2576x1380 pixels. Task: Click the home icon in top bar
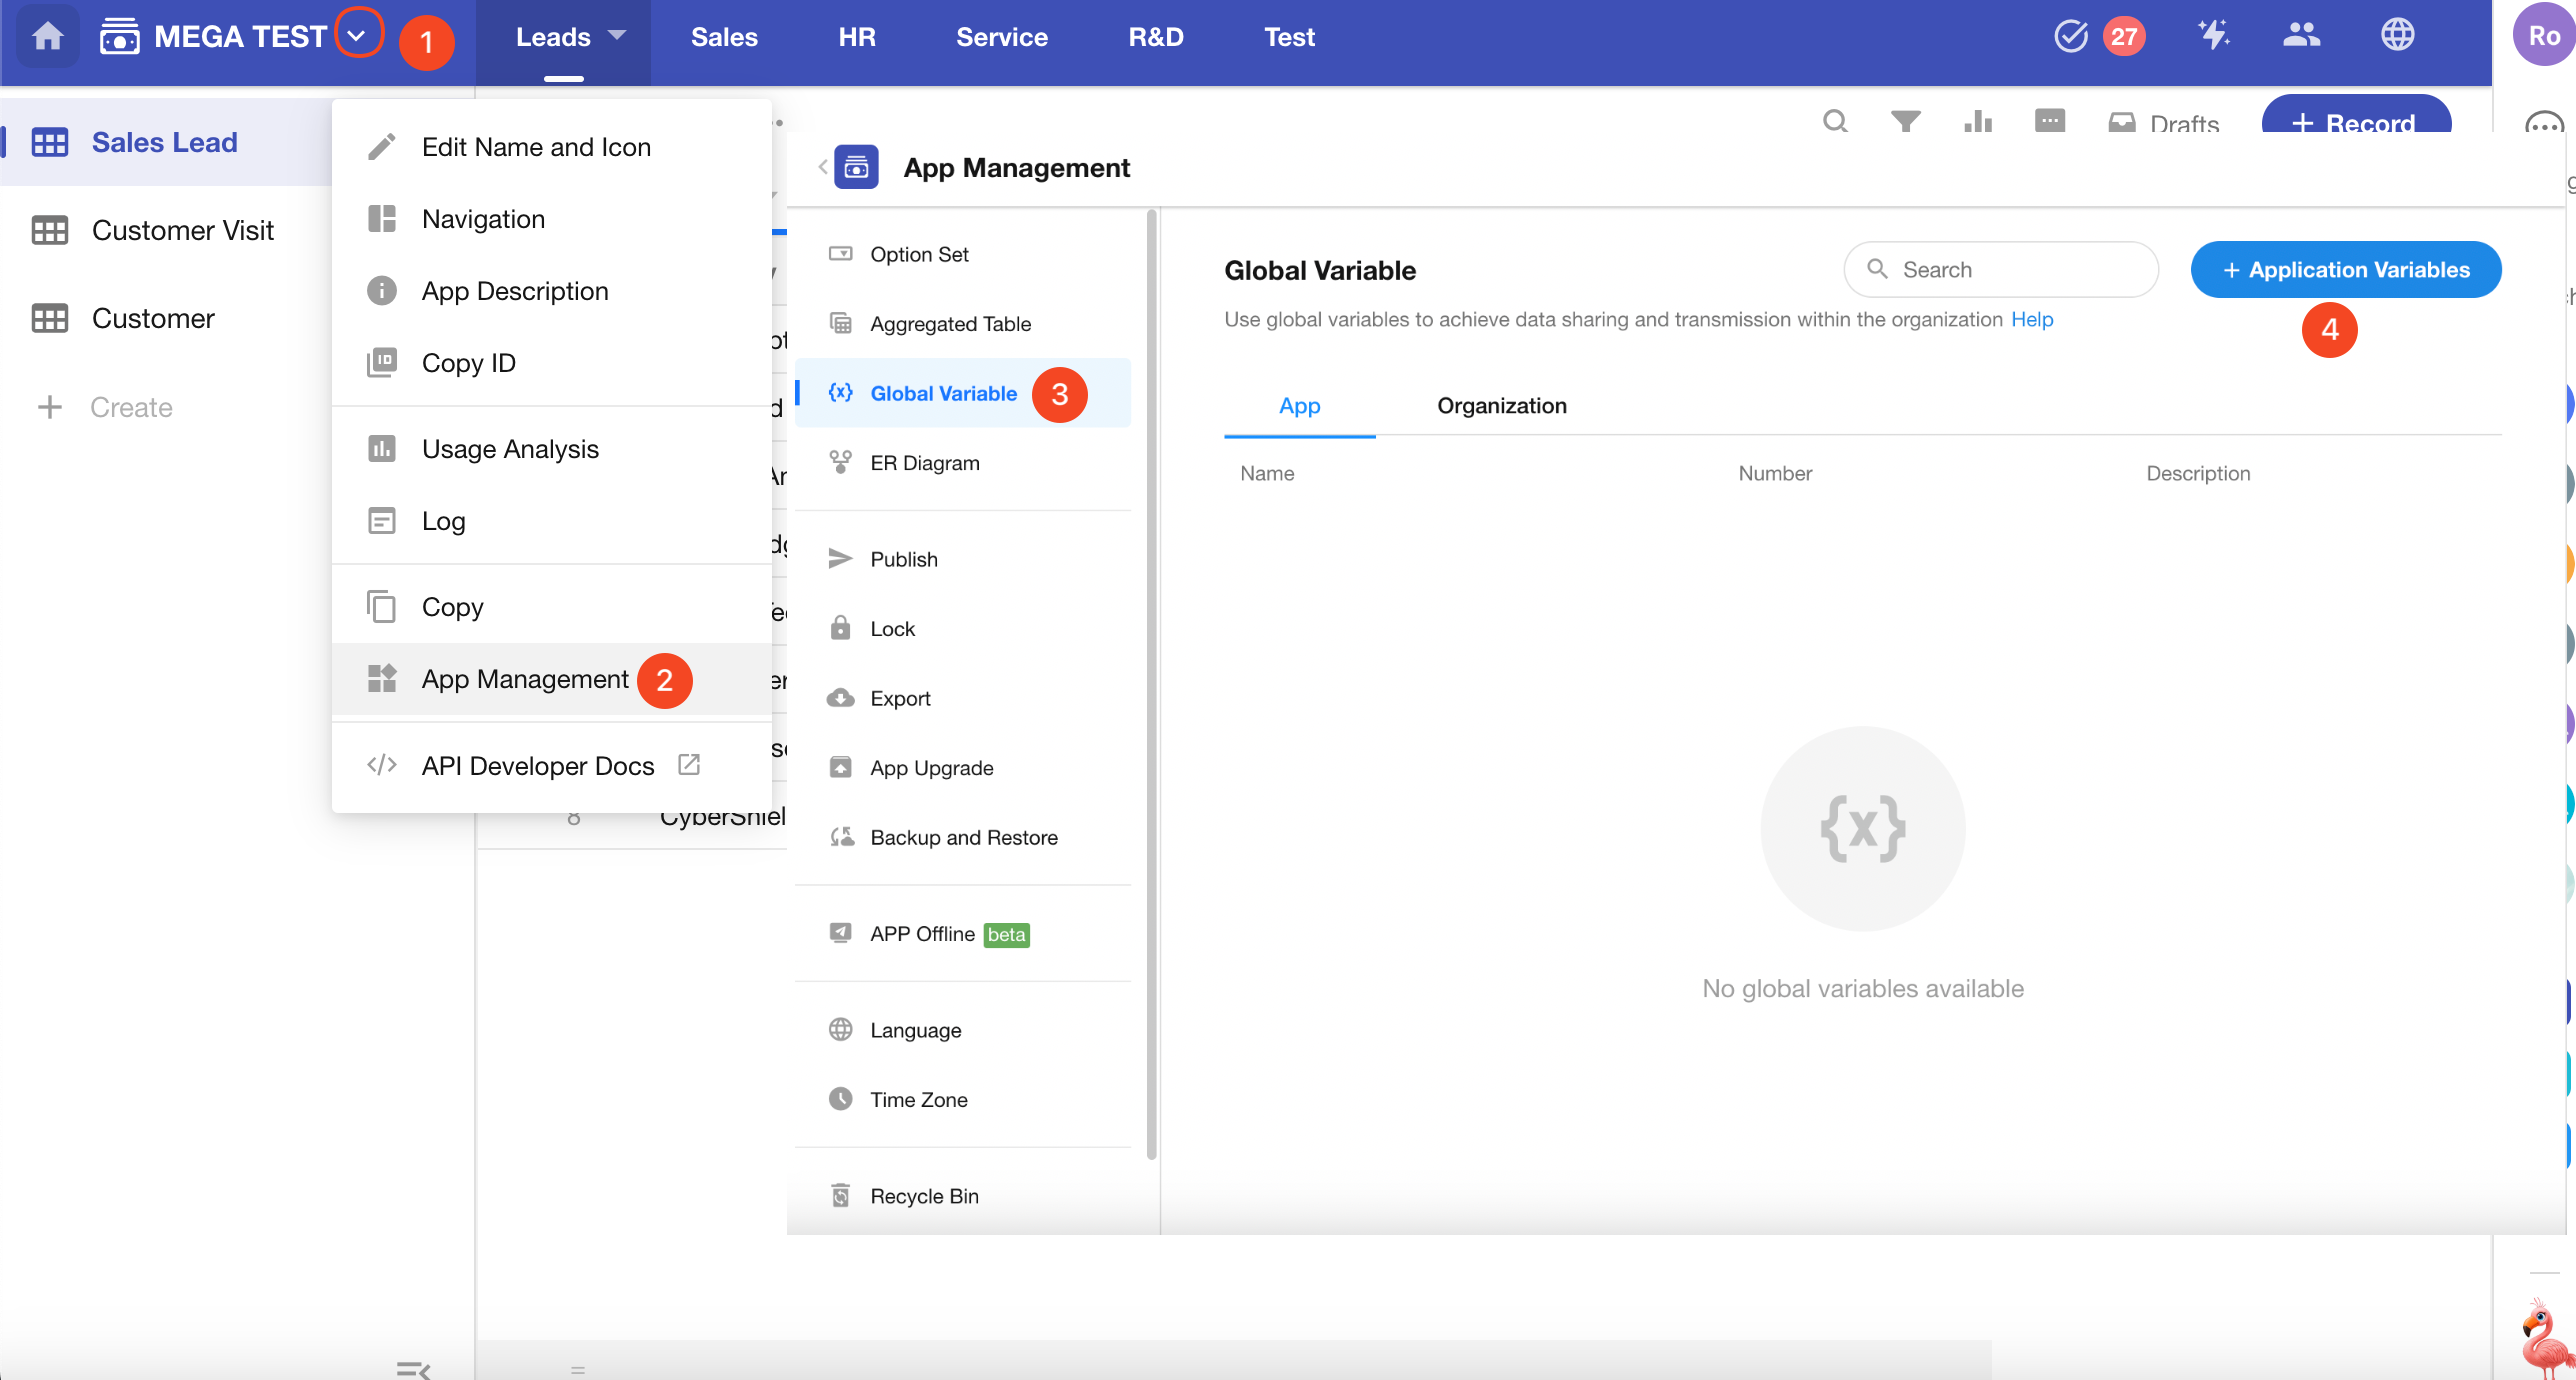[47, 37]
